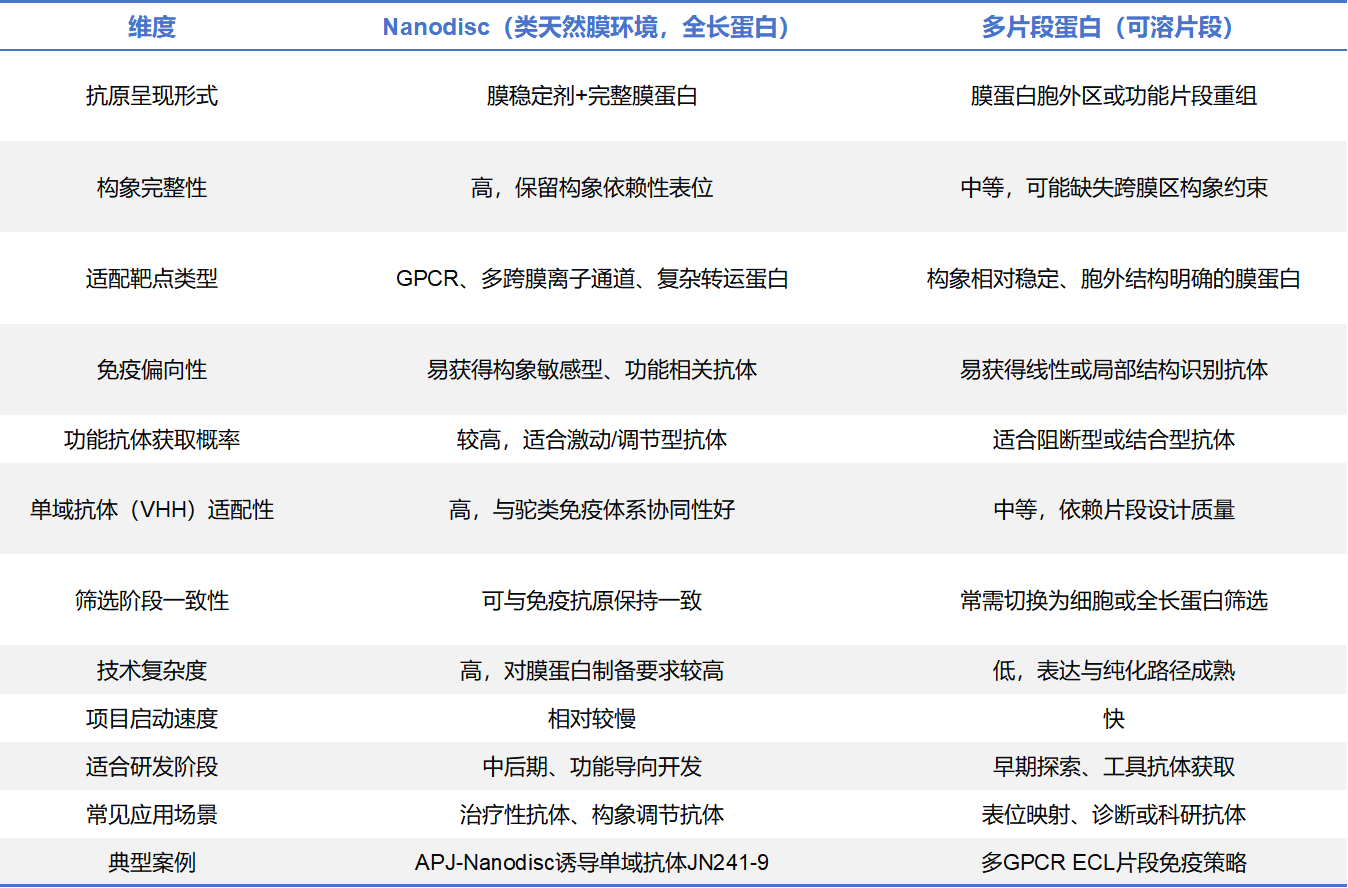Viewport: 1348px width, 888px height.
Task: Click the 治疗性抗体、构象调节抗体 cell
Action: click(591, 814)
